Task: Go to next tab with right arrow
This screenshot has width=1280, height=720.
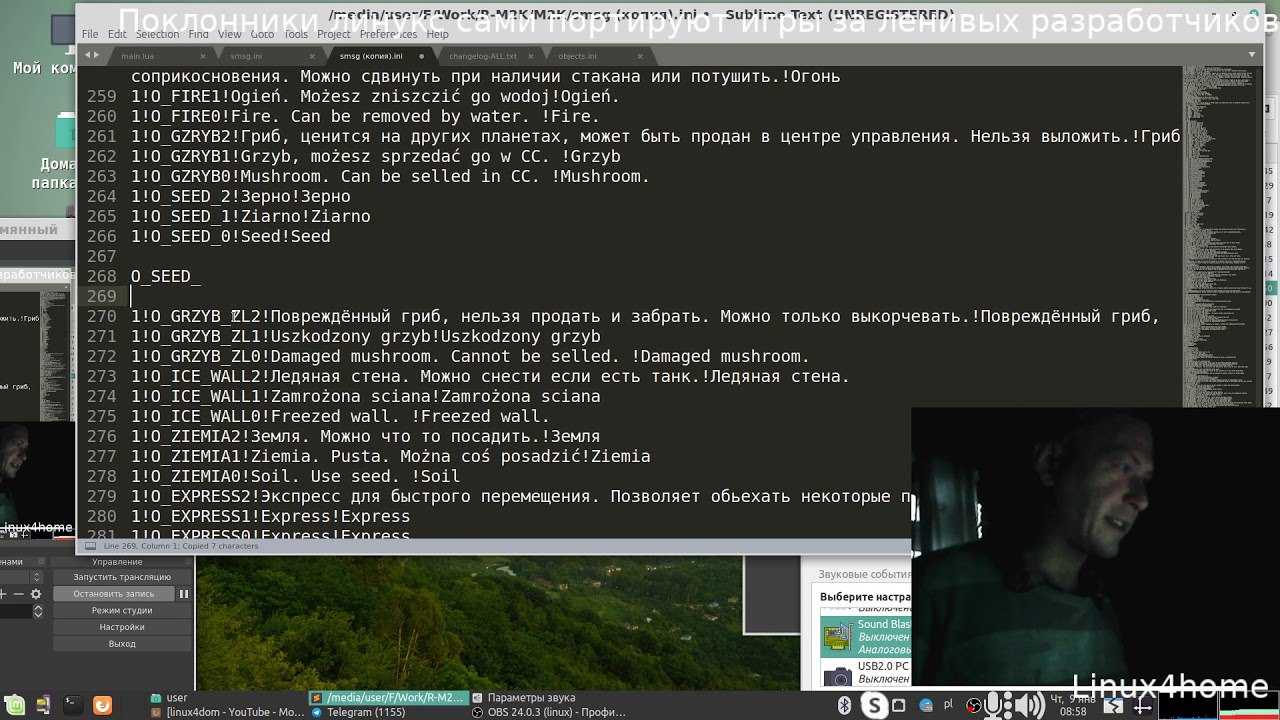Action: pyautogui.click(x=96, y=56)
